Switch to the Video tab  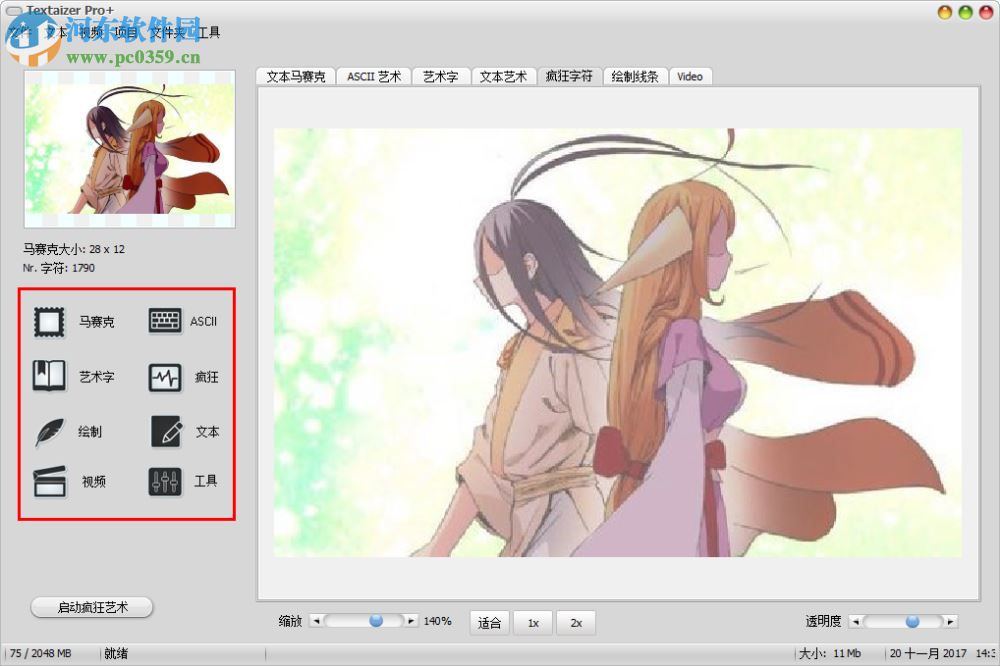coord(690,76)
